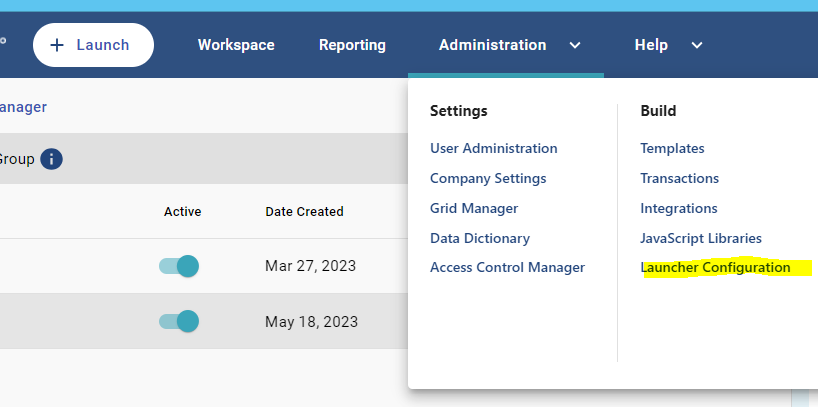818x407 pixels.
Task: Sort by Date Created column header
Action: 304,212
